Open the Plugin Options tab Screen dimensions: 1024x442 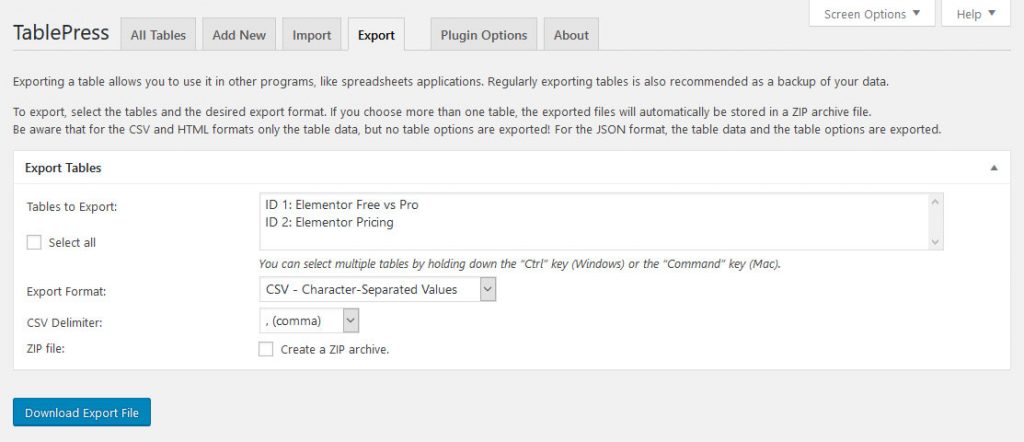click(484, 35)
